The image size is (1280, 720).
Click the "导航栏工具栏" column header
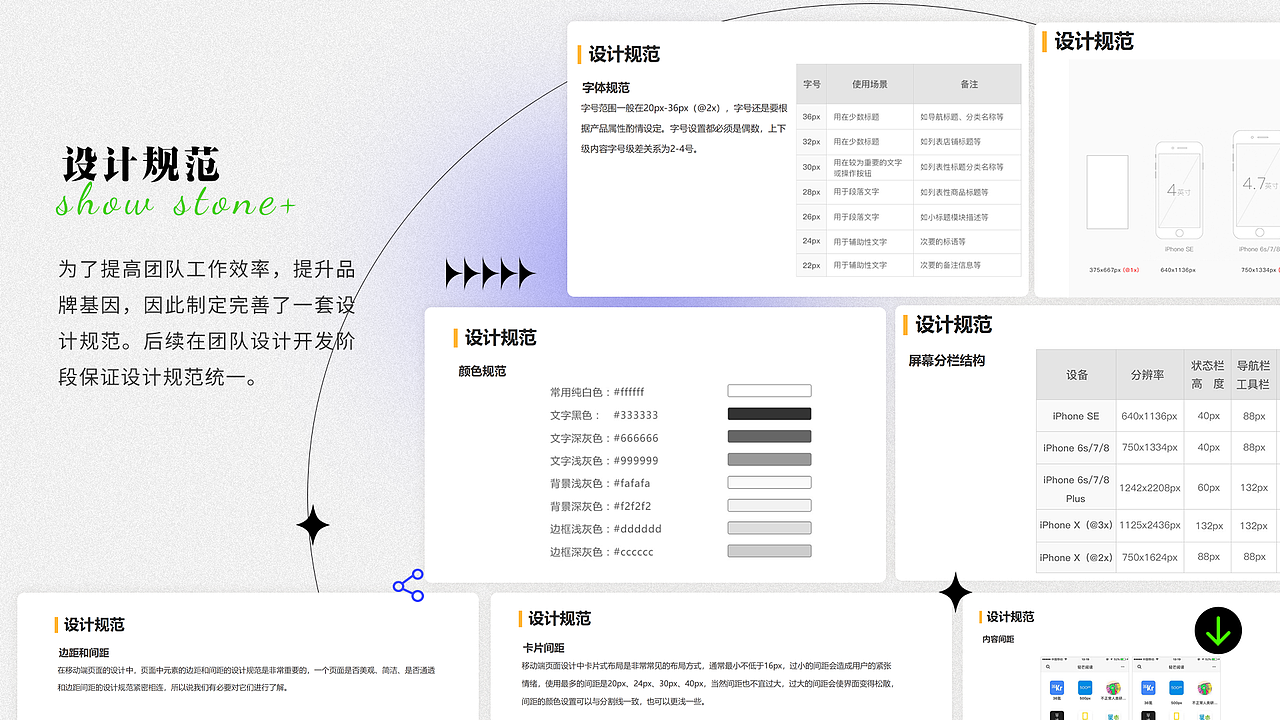(x=1253, y=375)
